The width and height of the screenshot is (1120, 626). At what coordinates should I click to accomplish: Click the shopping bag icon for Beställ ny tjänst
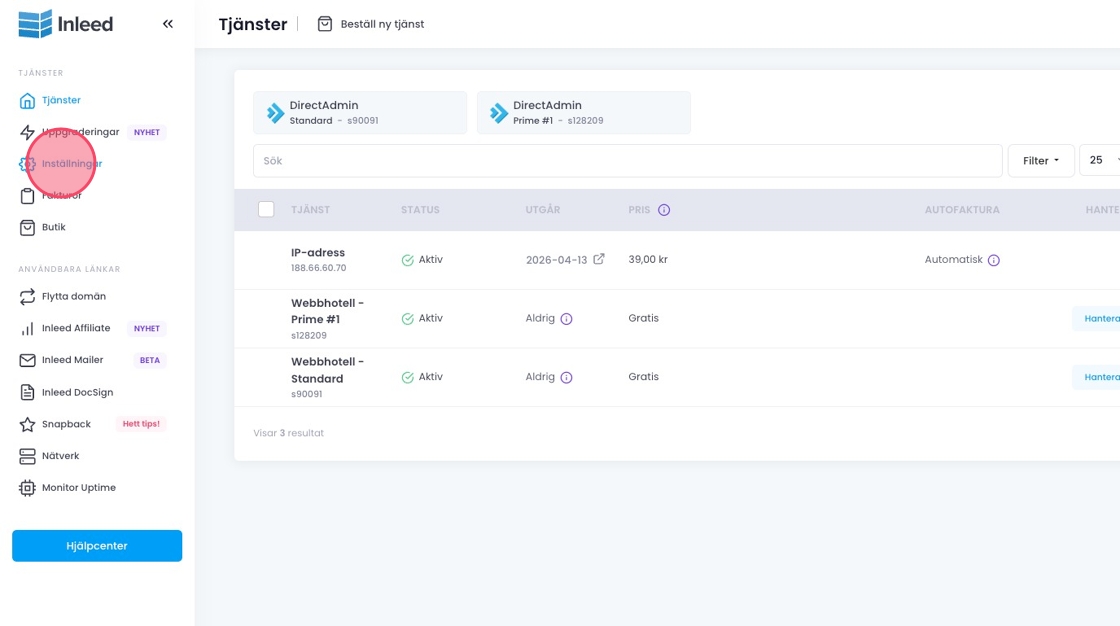click(x=325, y=24)
